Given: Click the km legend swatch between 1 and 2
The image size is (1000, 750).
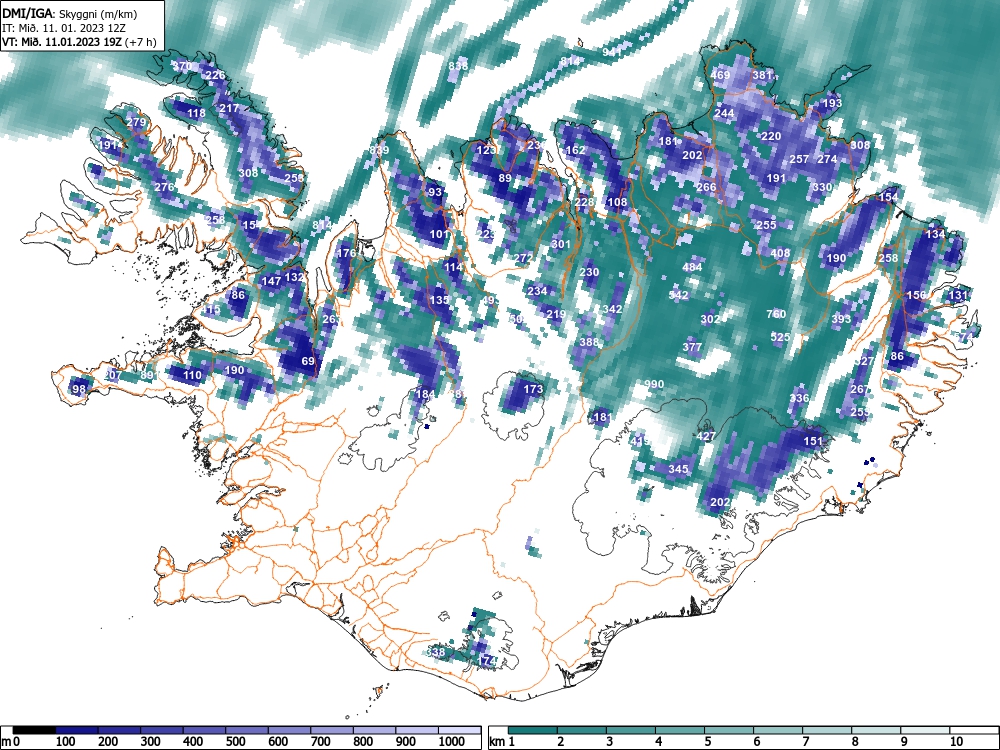Looking at the screenshot, I should click(533, 730).
